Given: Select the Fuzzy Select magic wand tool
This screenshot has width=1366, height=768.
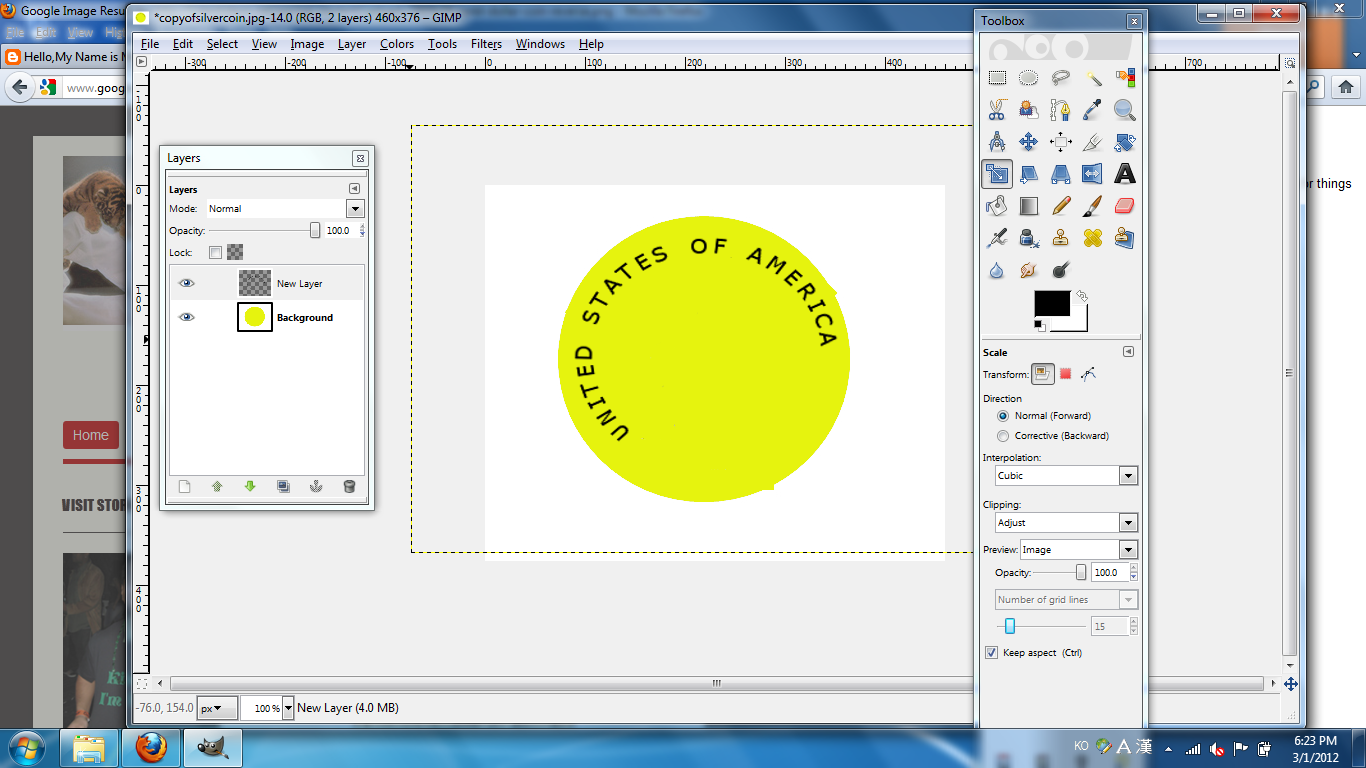Looking at the screenshot, I should pos(1093,78).
